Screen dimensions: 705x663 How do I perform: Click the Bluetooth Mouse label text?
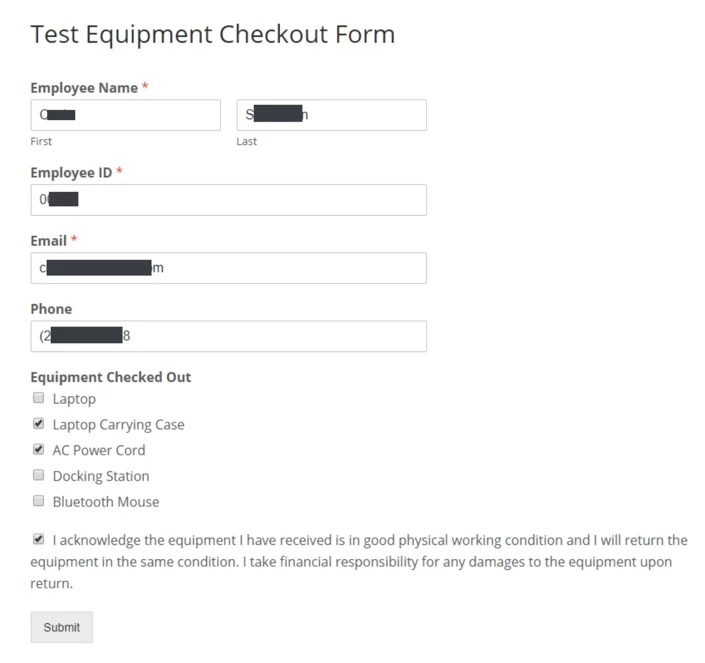click(x=106, y=502)
